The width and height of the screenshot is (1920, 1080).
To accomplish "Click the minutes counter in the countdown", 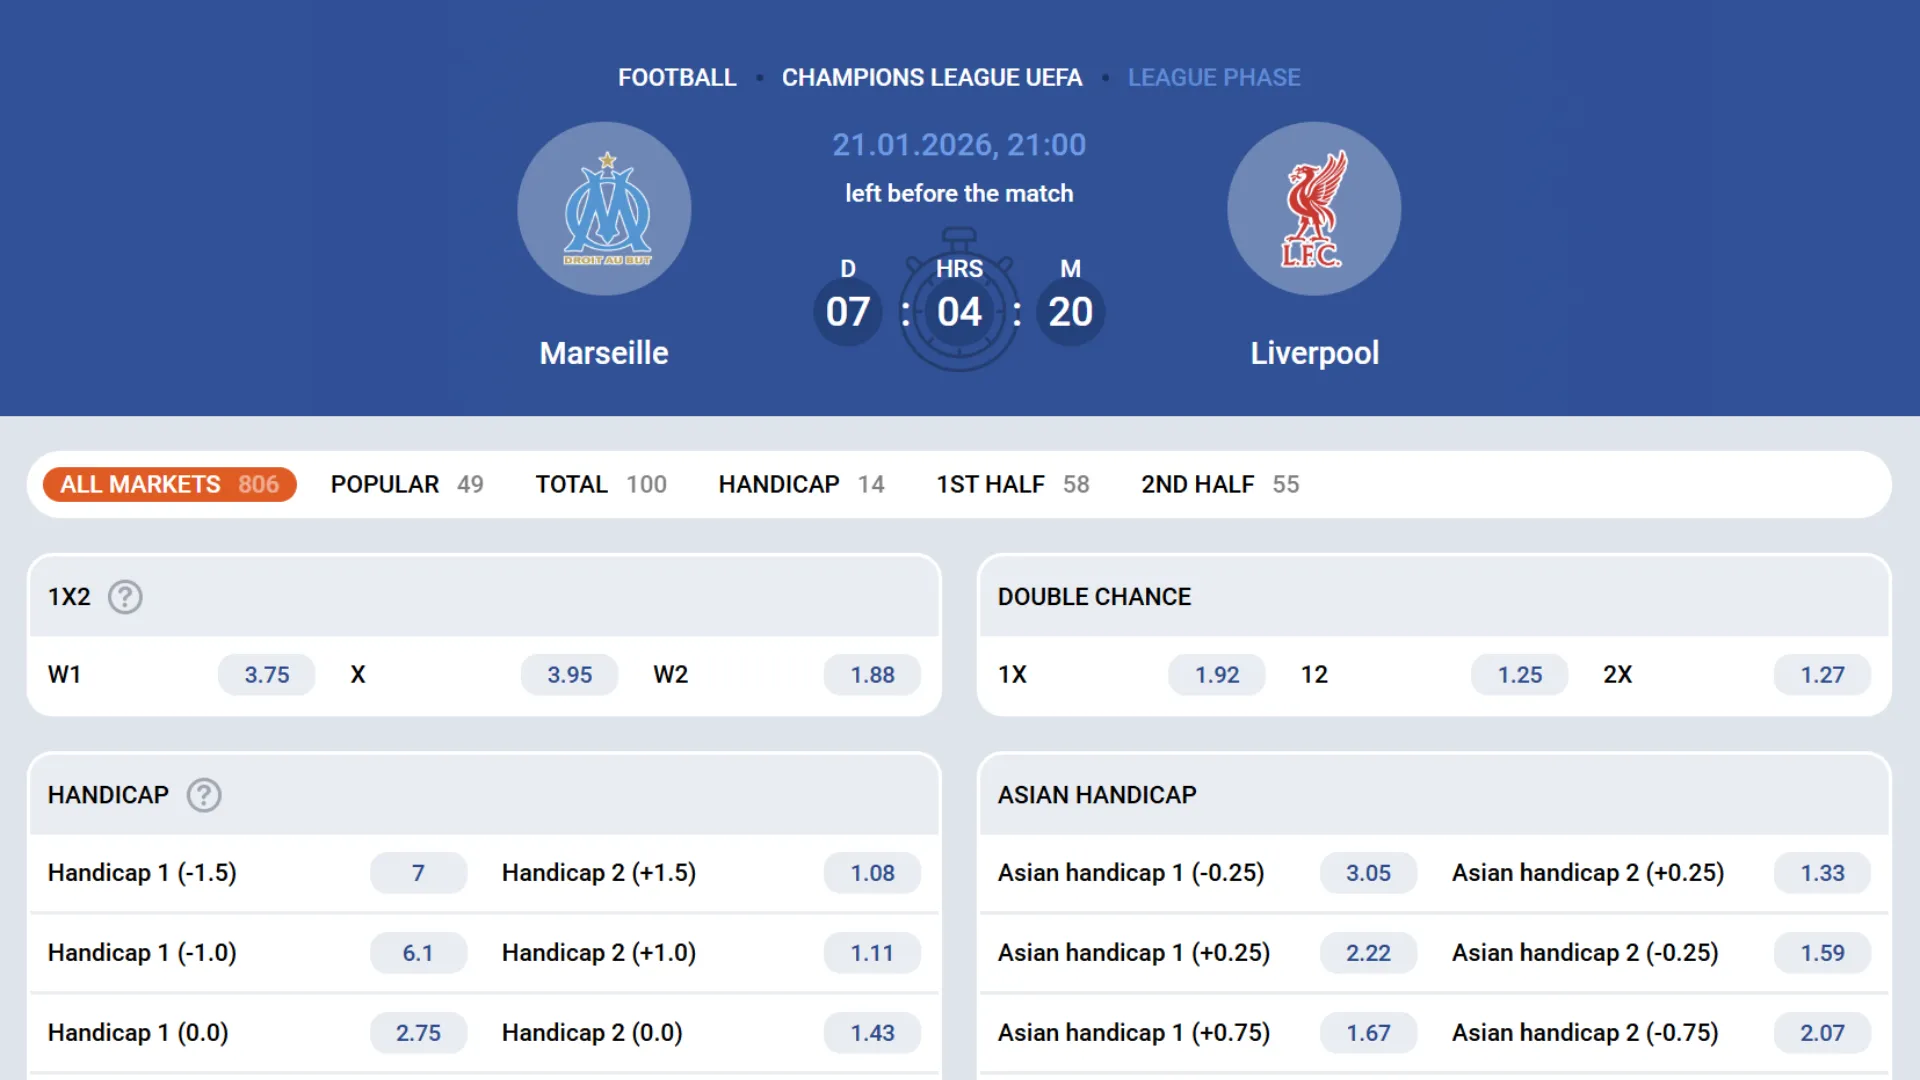I will click(x=1070, y=311).
